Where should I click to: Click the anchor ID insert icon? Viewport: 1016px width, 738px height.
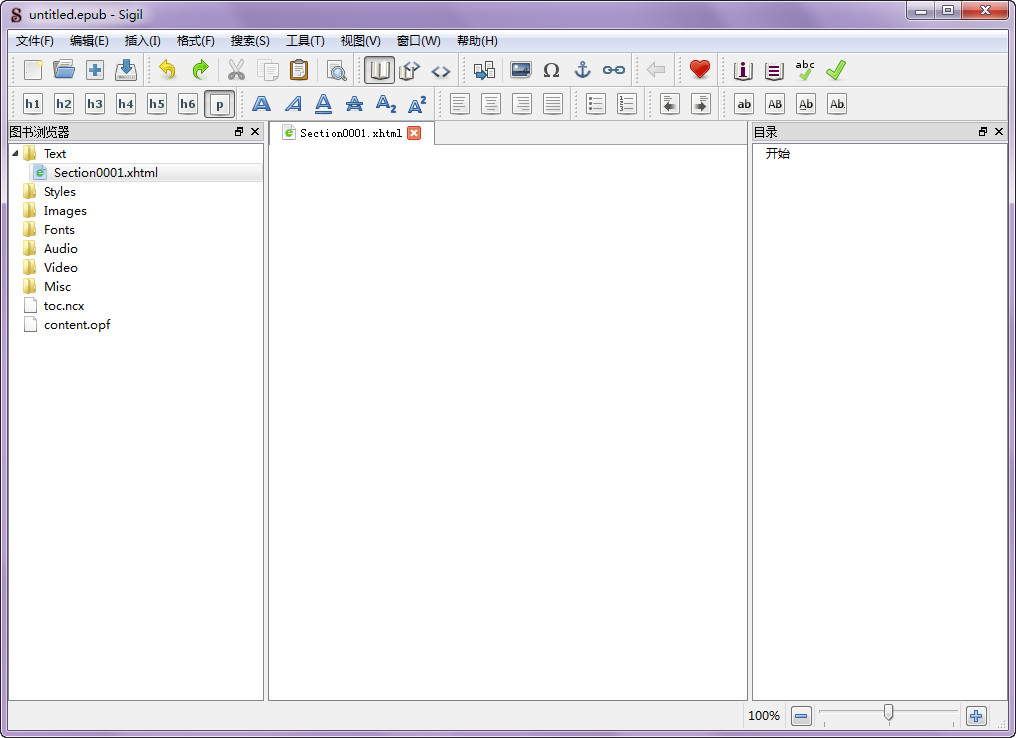point(582,70)
